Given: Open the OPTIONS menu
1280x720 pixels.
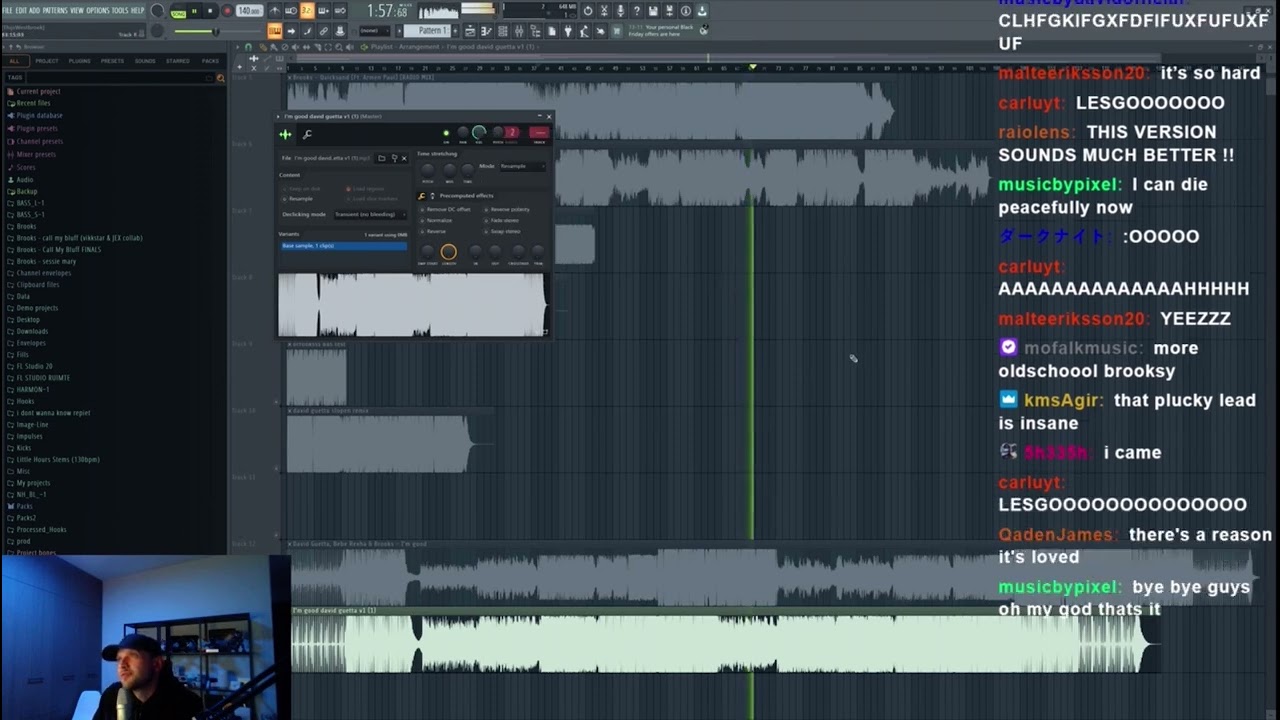Looking at the screenshot, I should [98, 10].
